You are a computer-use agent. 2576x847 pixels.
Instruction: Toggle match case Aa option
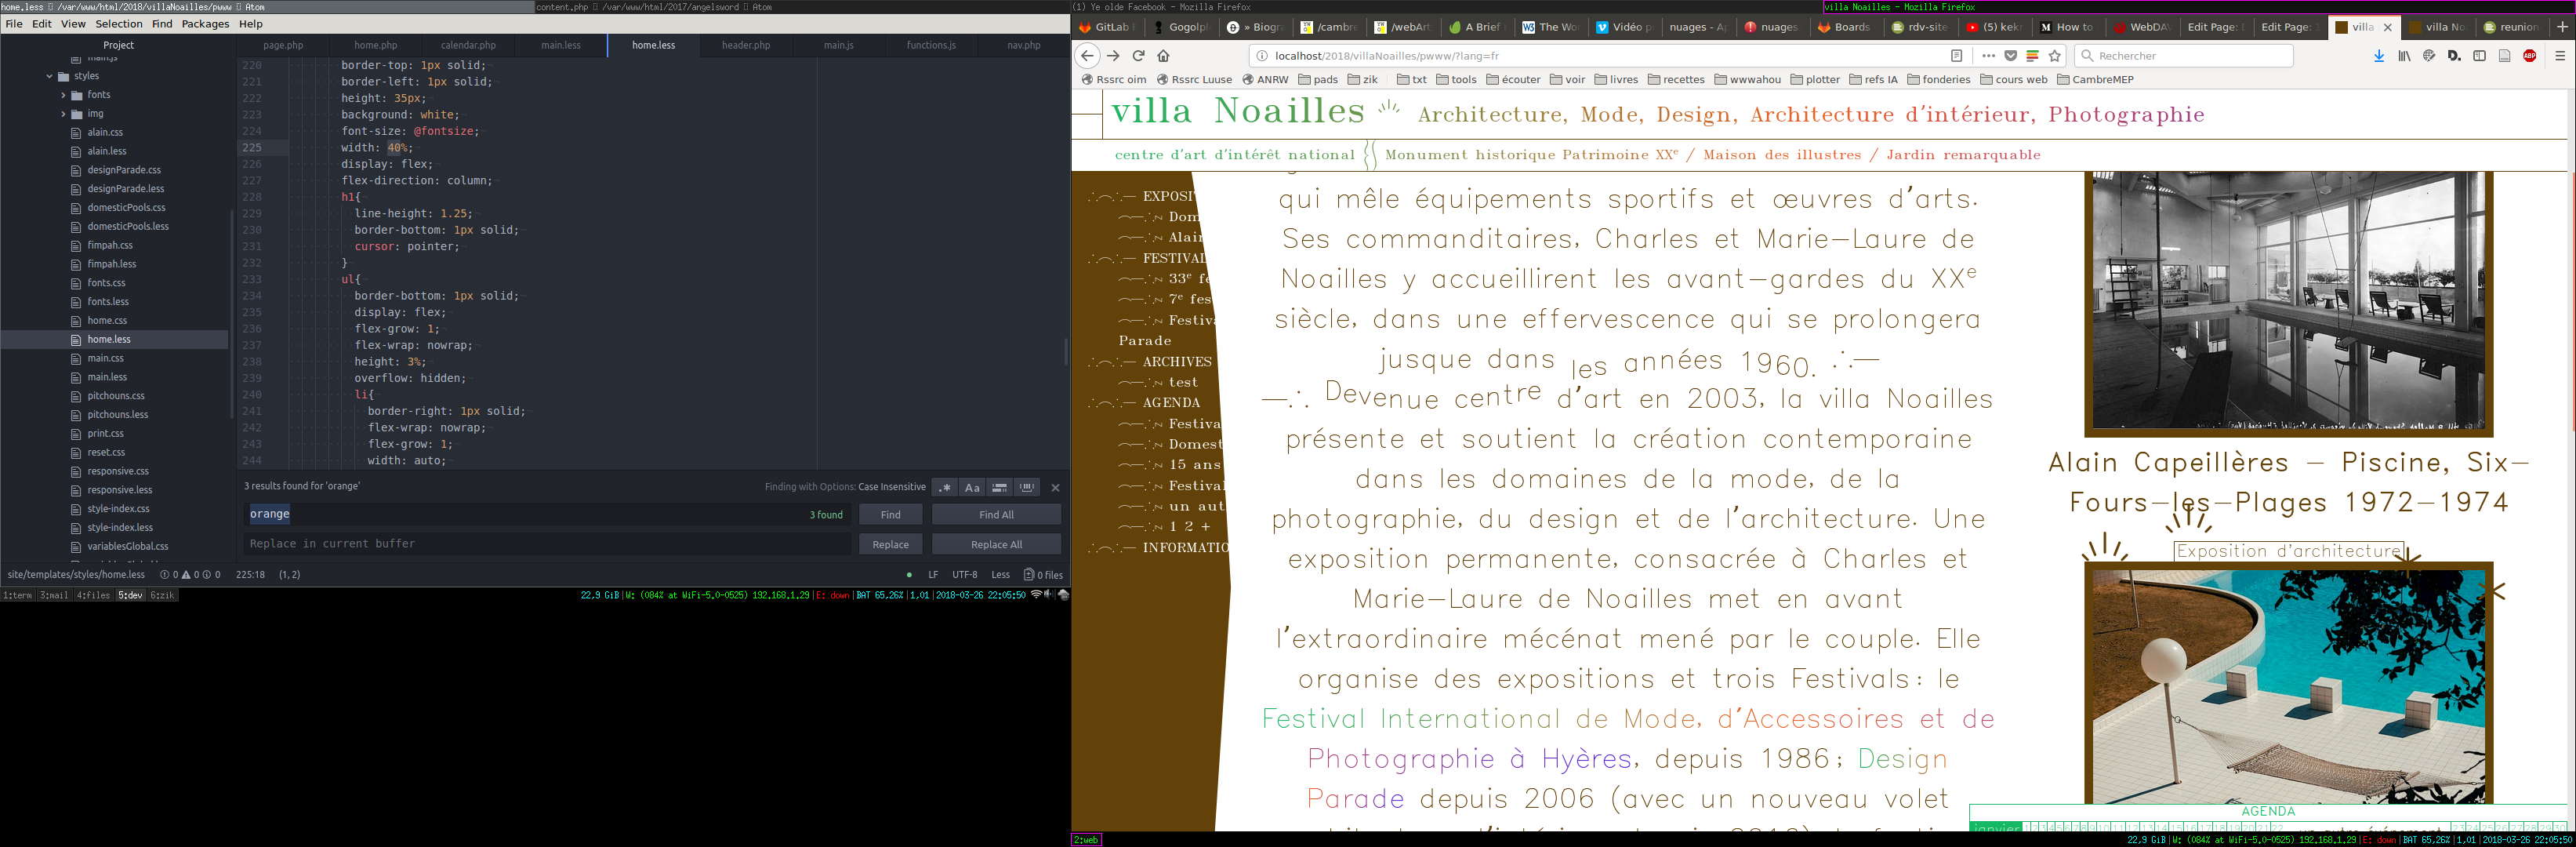point(972,487)
